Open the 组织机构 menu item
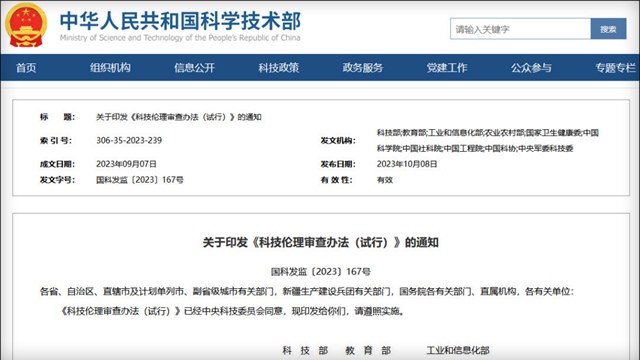Screen dimensions: 640x360 [x=110, y=68]
